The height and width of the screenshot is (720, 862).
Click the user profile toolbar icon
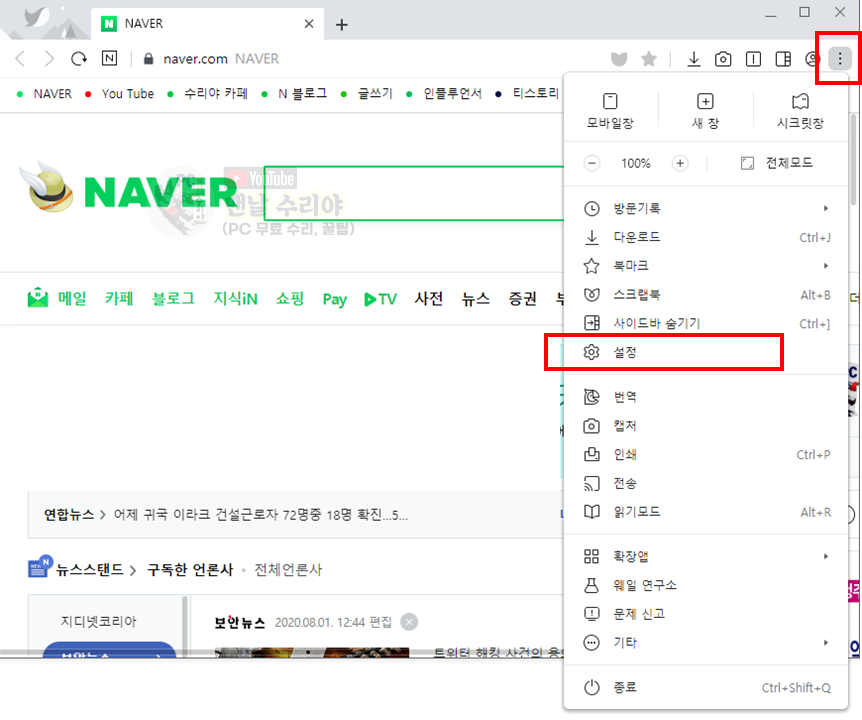pos(812,59)
